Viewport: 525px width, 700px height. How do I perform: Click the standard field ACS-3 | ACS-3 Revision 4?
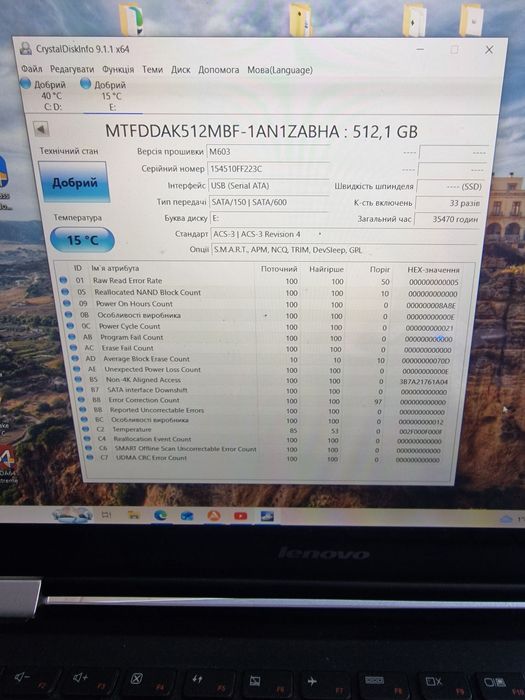(x=344, y=234)
